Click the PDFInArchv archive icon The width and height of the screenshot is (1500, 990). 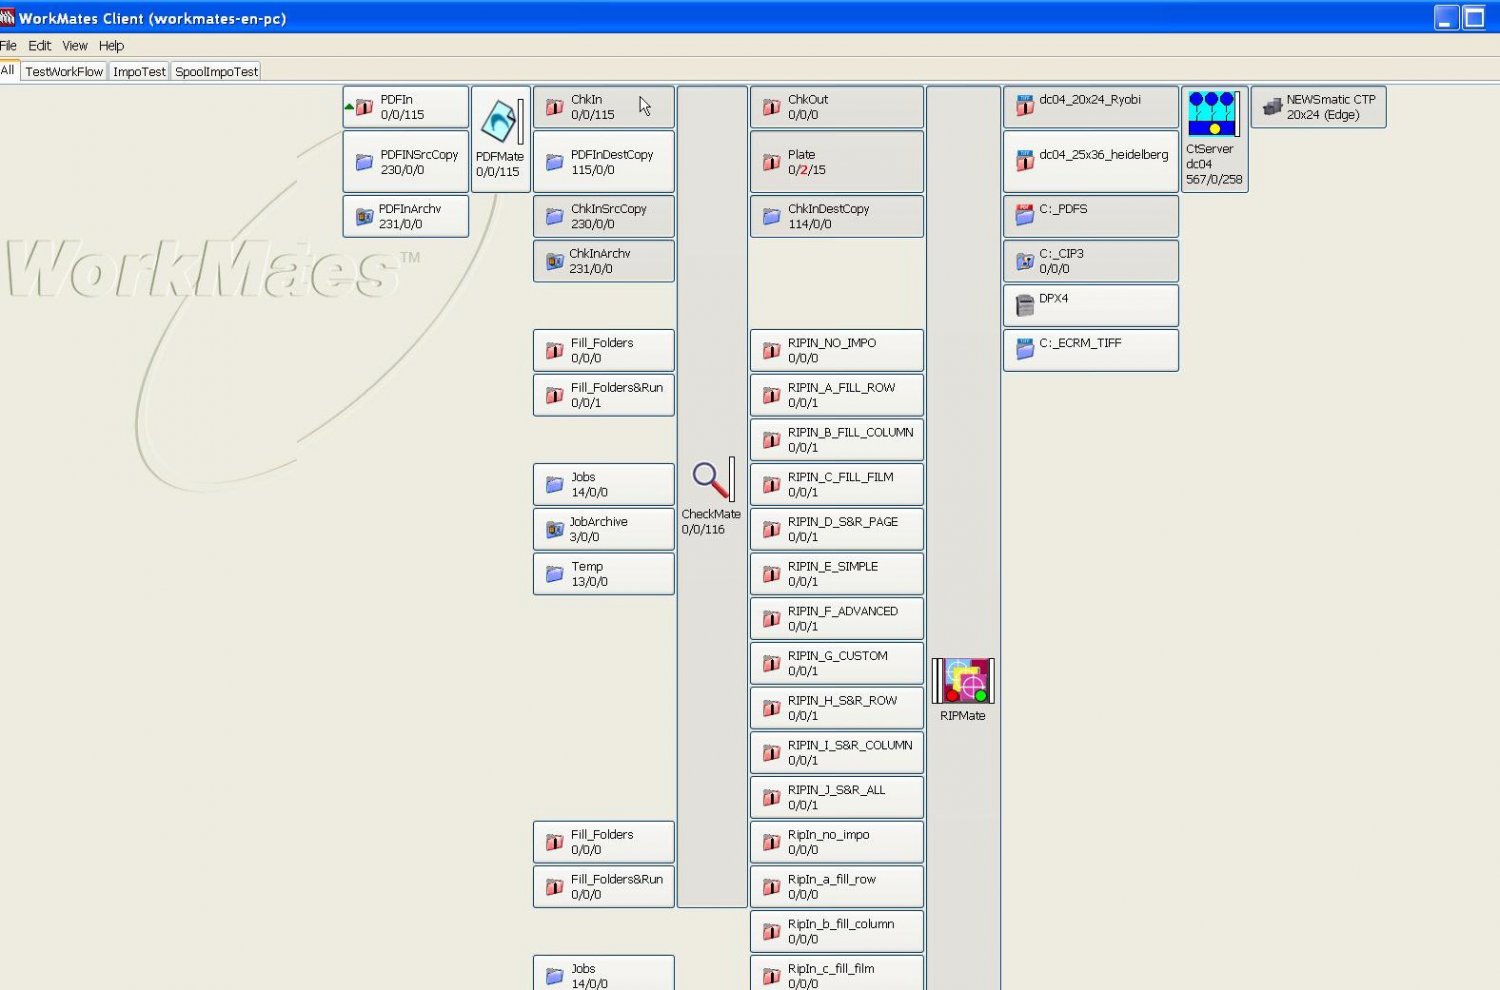click(x=364, y=216)
